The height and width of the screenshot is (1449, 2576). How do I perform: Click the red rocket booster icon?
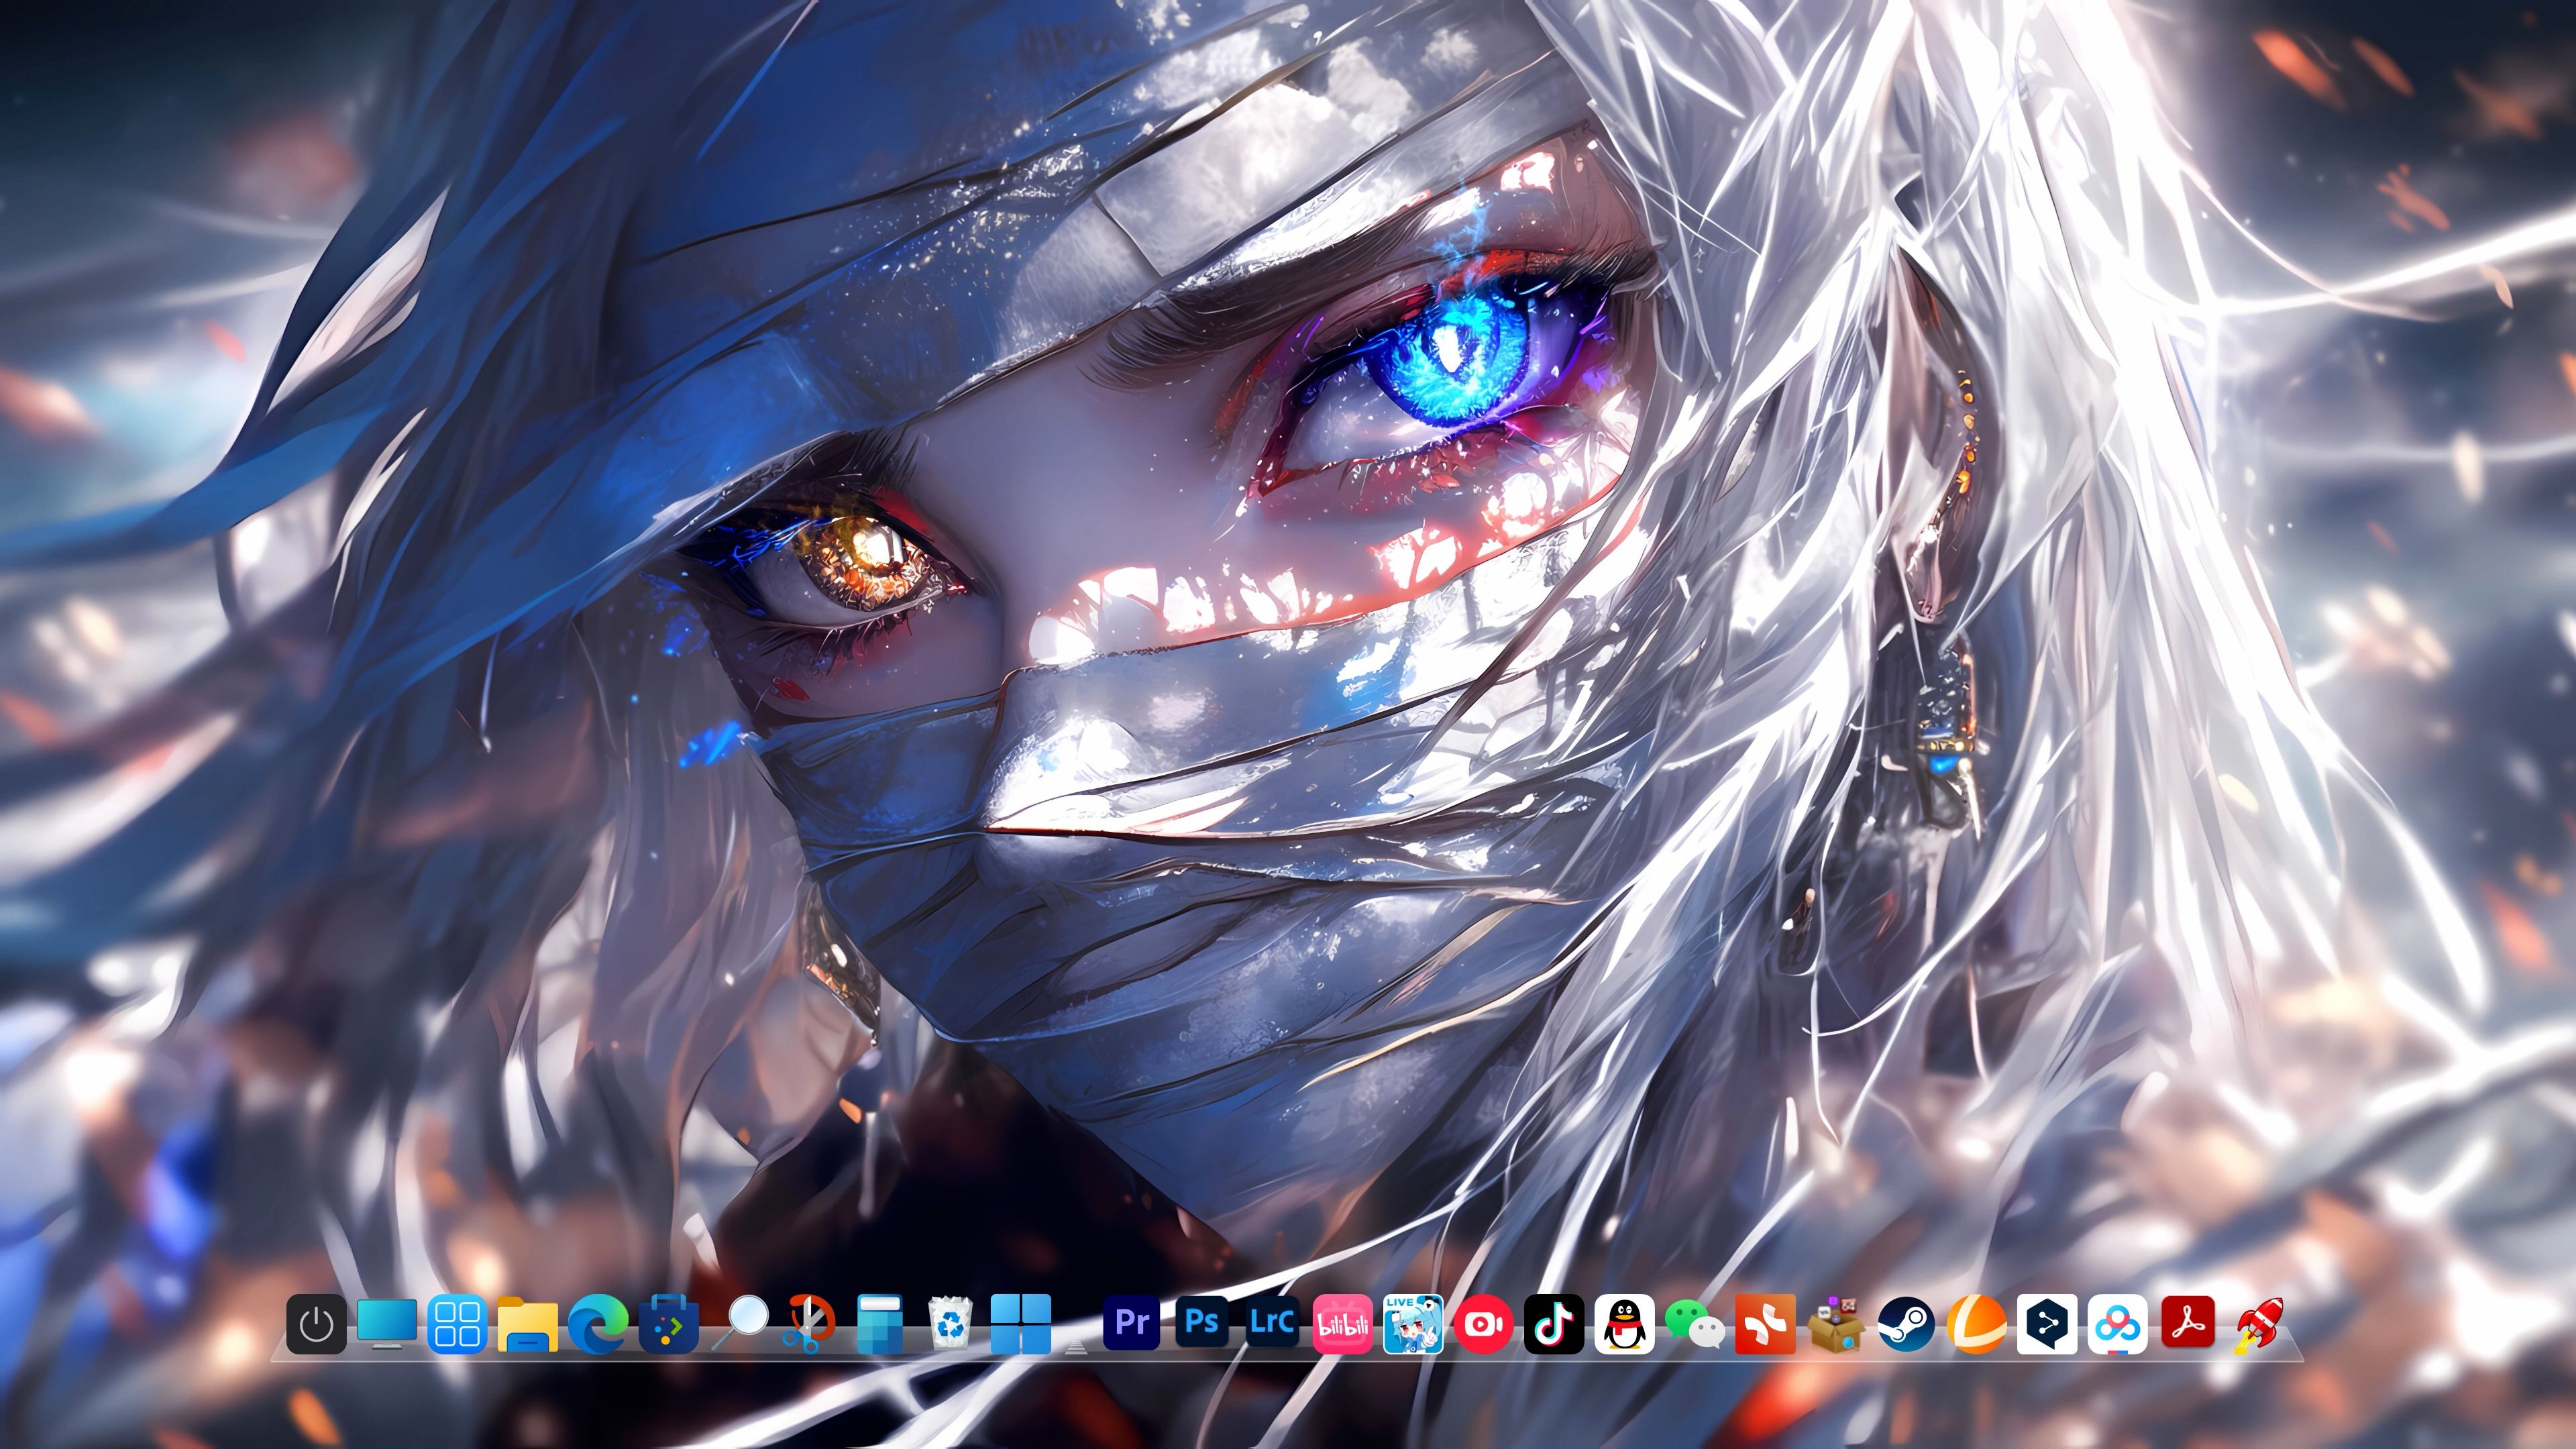[2259, 1324]
